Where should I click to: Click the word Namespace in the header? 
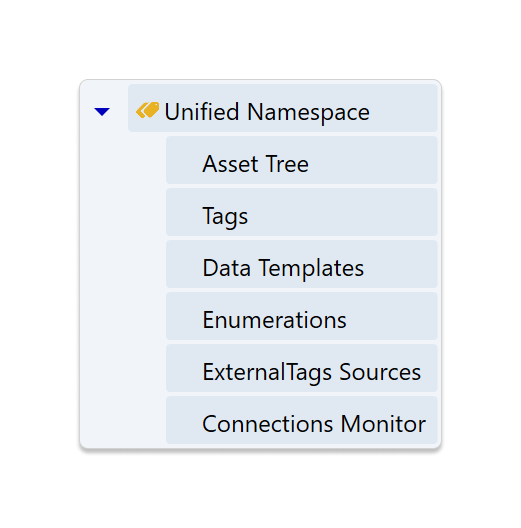308,112
